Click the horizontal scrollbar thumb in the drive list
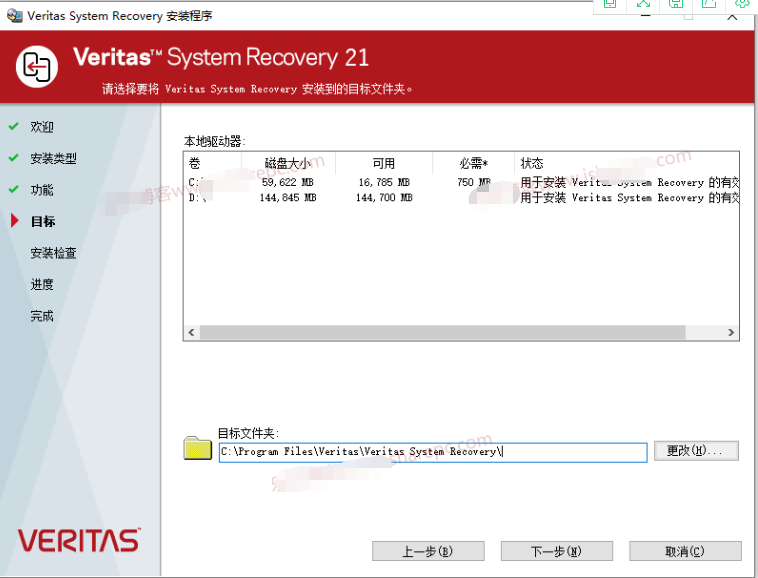Screen dimensions: 758x578 pyautogui.click(x=442, y=332)
